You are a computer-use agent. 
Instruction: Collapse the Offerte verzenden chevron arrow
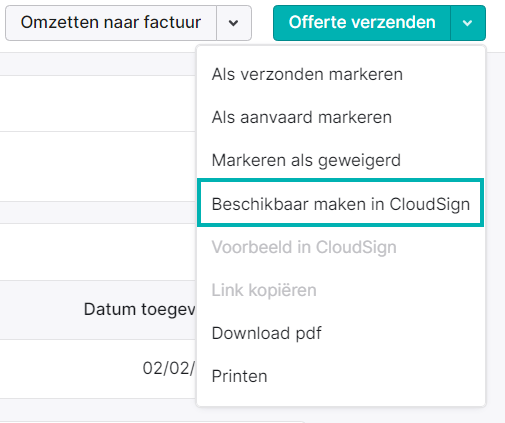point(468,23)
